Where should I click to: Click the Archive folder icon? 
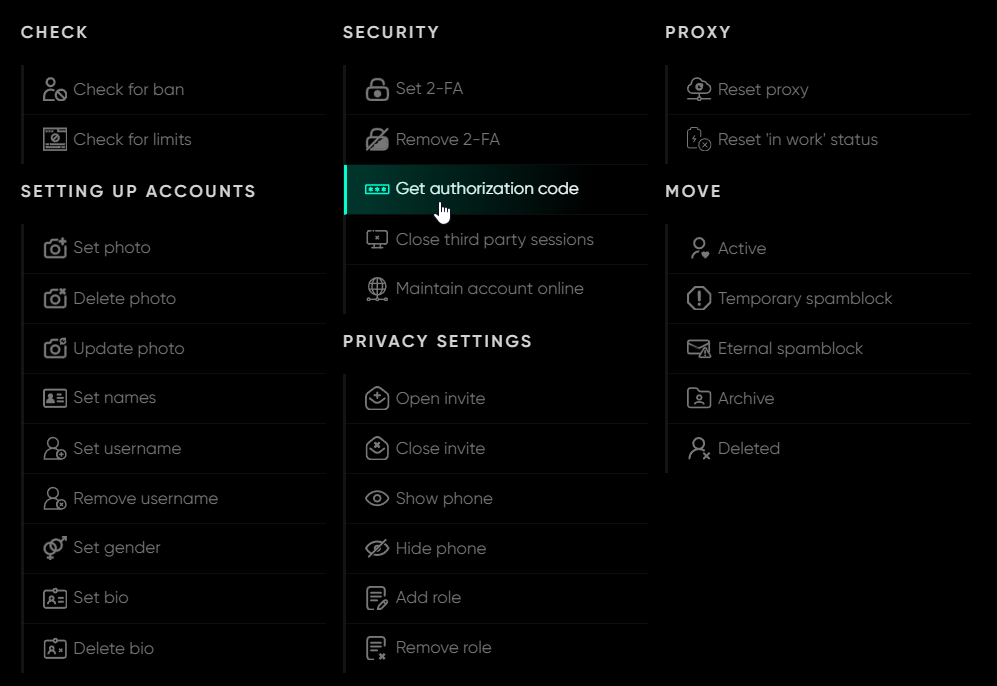point(699,398)
